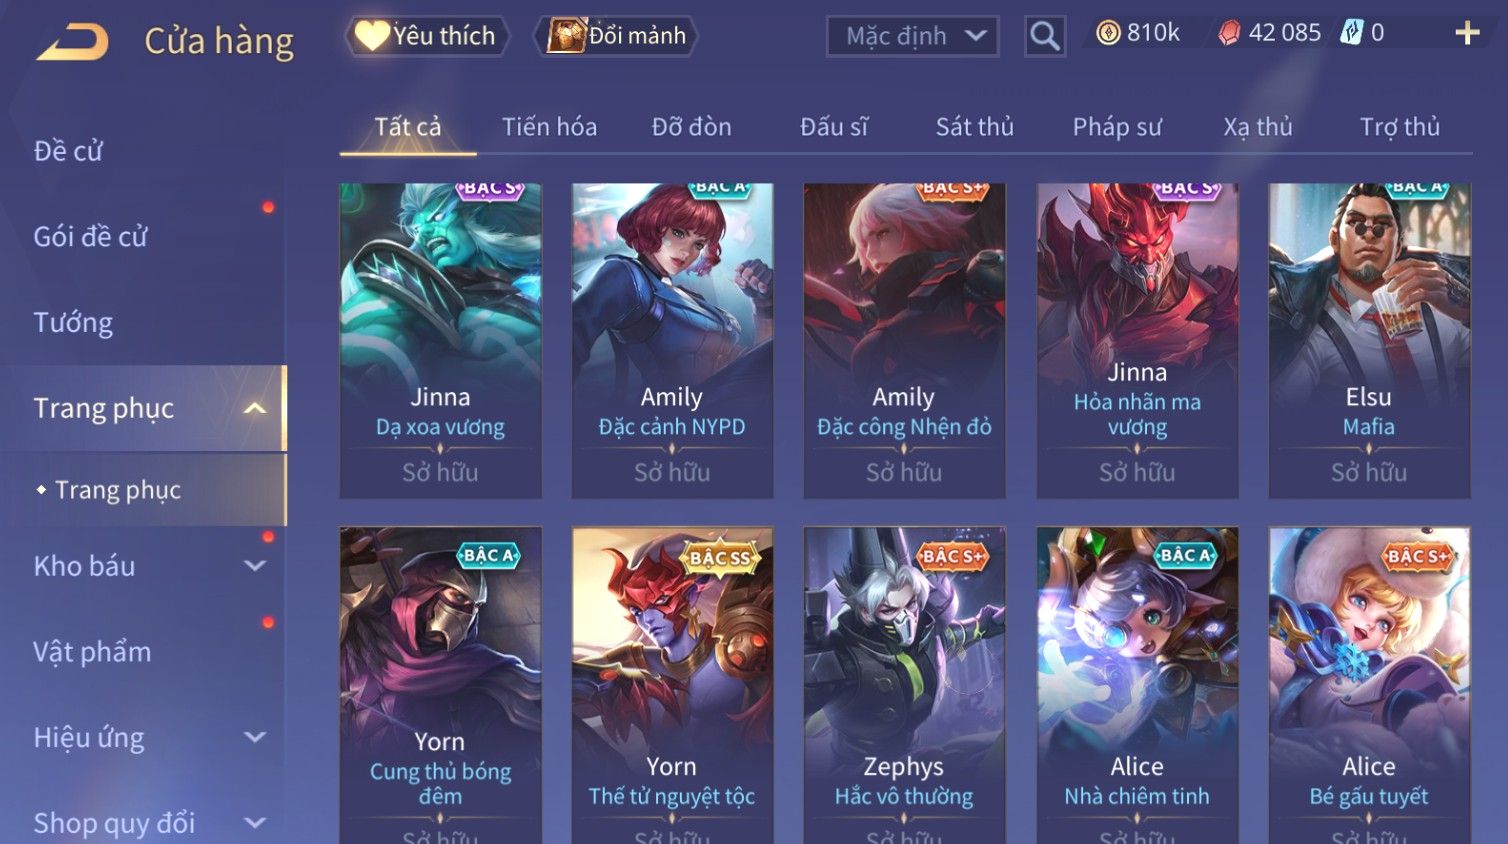This screenshot has height=844, width=1508.
Task: Click the gold coin 810k icon
Action: pos(1108,33)
